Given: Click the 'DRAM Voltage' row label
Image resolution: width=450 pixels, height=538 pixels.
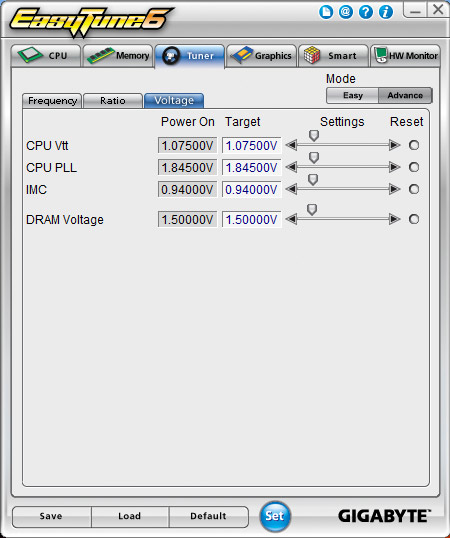Looking at the screenshot, I should (65, 220).
